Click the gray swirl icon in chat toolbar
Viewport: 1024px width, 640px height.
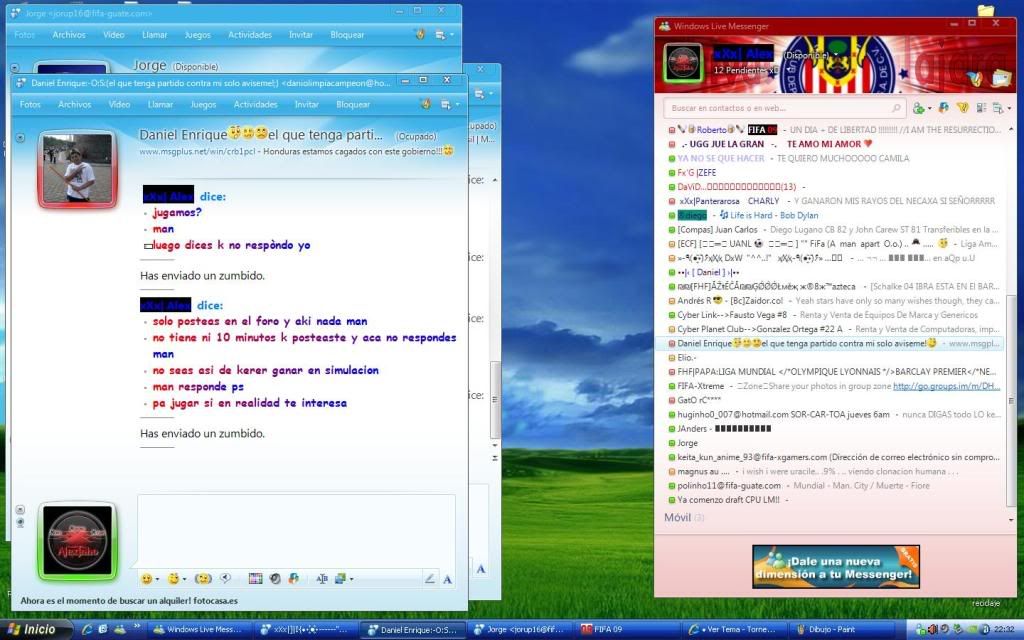(x=275, y=578)
